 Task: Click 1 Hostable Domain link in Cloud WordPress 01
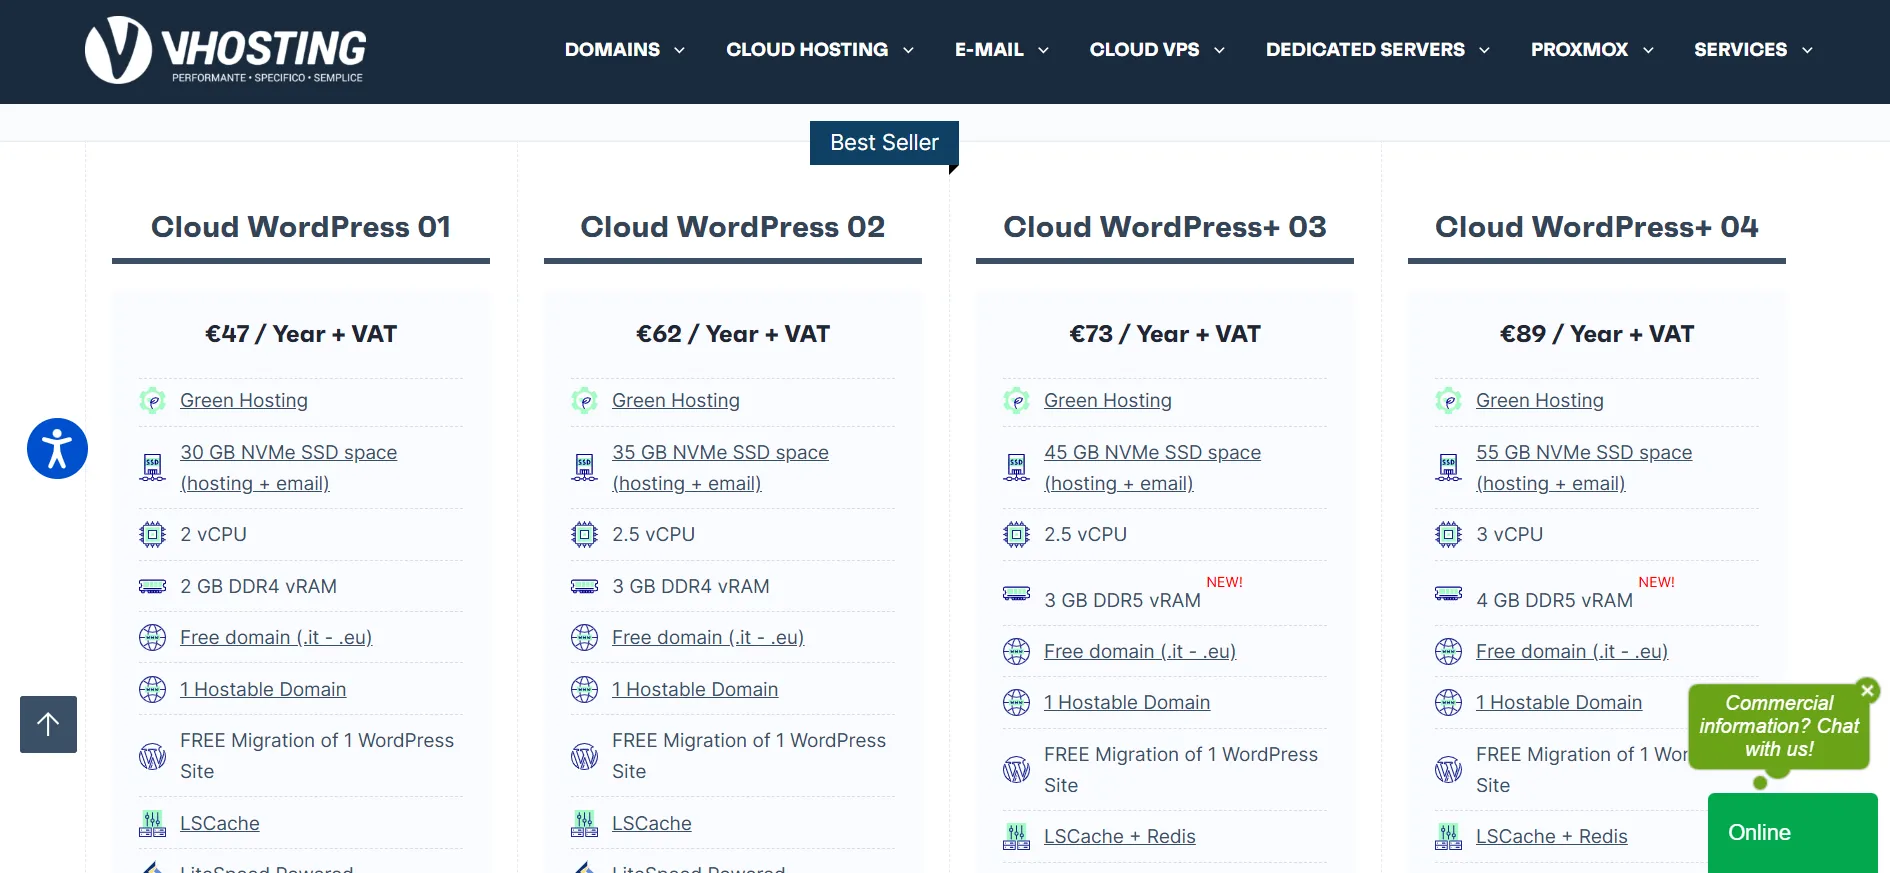(x=263, y=689)
